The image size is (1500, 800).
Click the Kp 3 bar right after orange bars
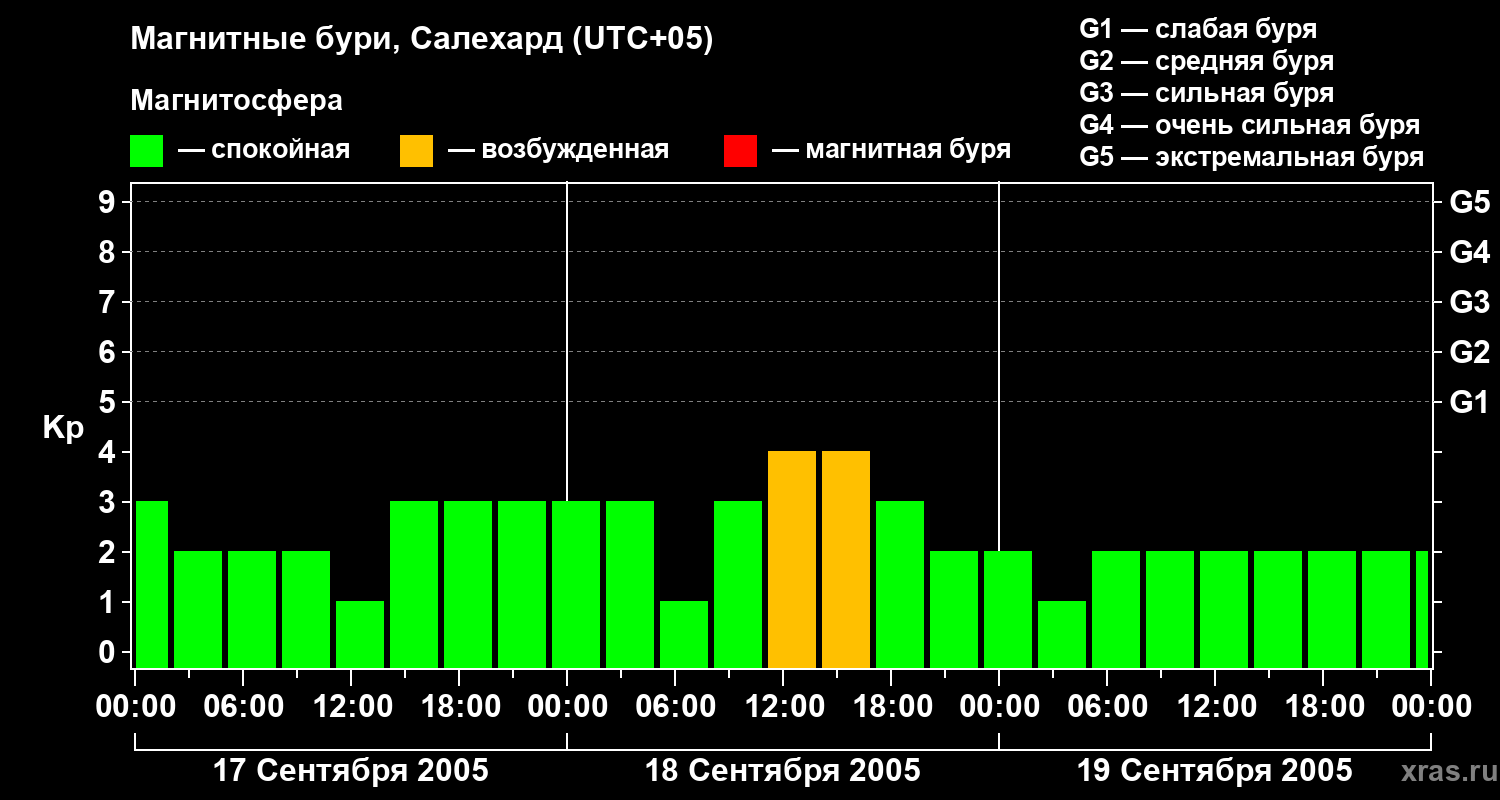[x=900, y=584]
